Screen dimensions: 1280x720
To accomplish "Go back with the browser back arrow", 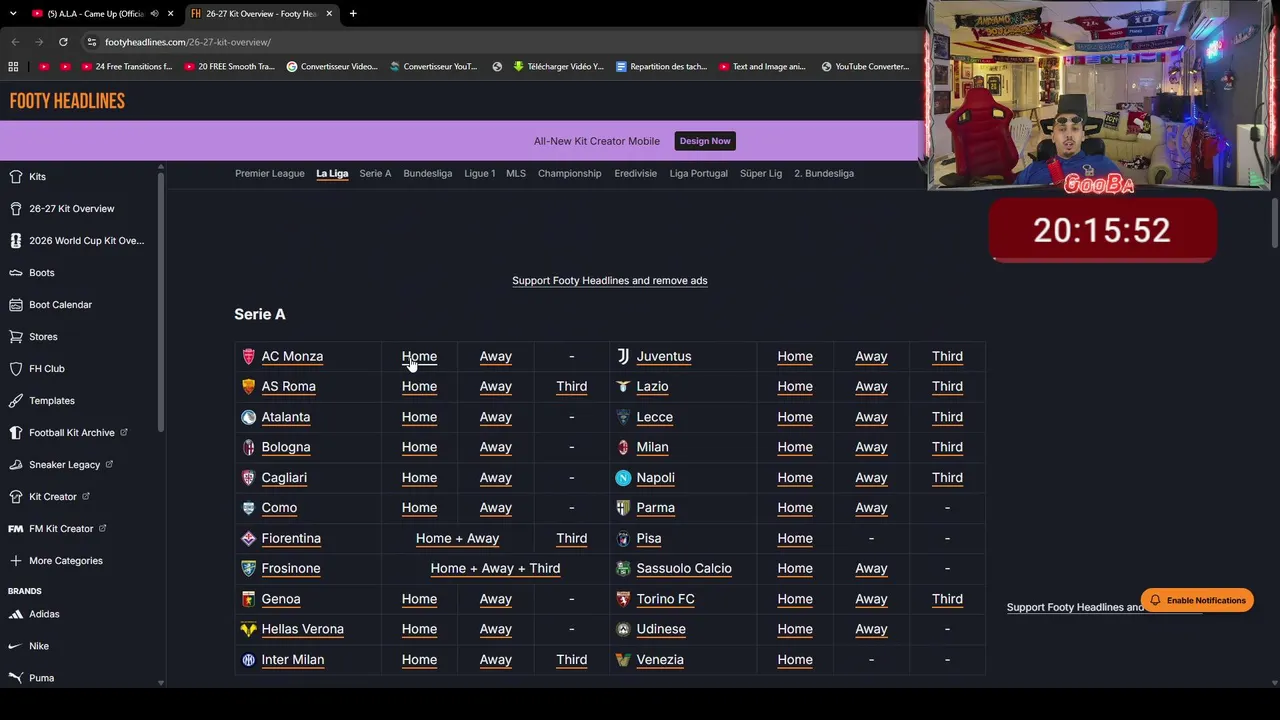I will click(x=15, y=42).
